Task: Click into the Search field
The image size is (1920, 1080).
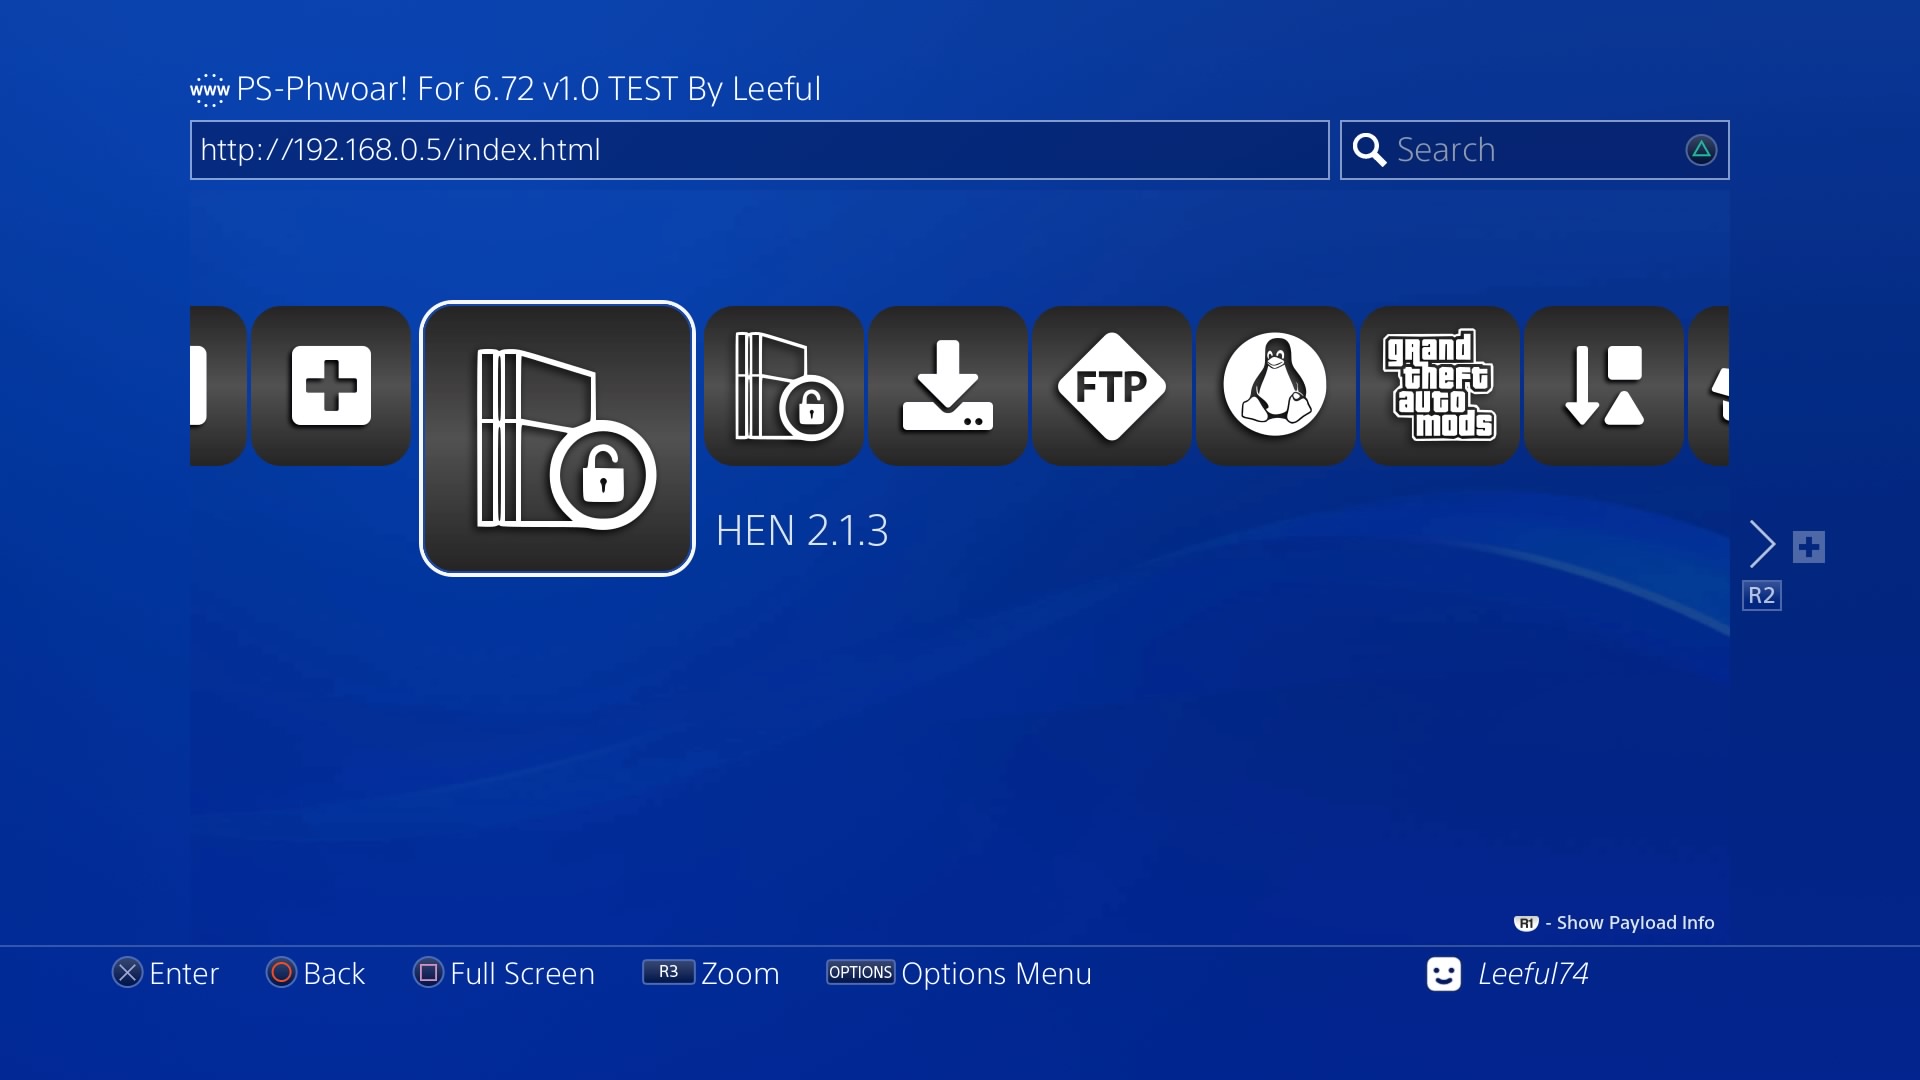Action: [1535, 150]
